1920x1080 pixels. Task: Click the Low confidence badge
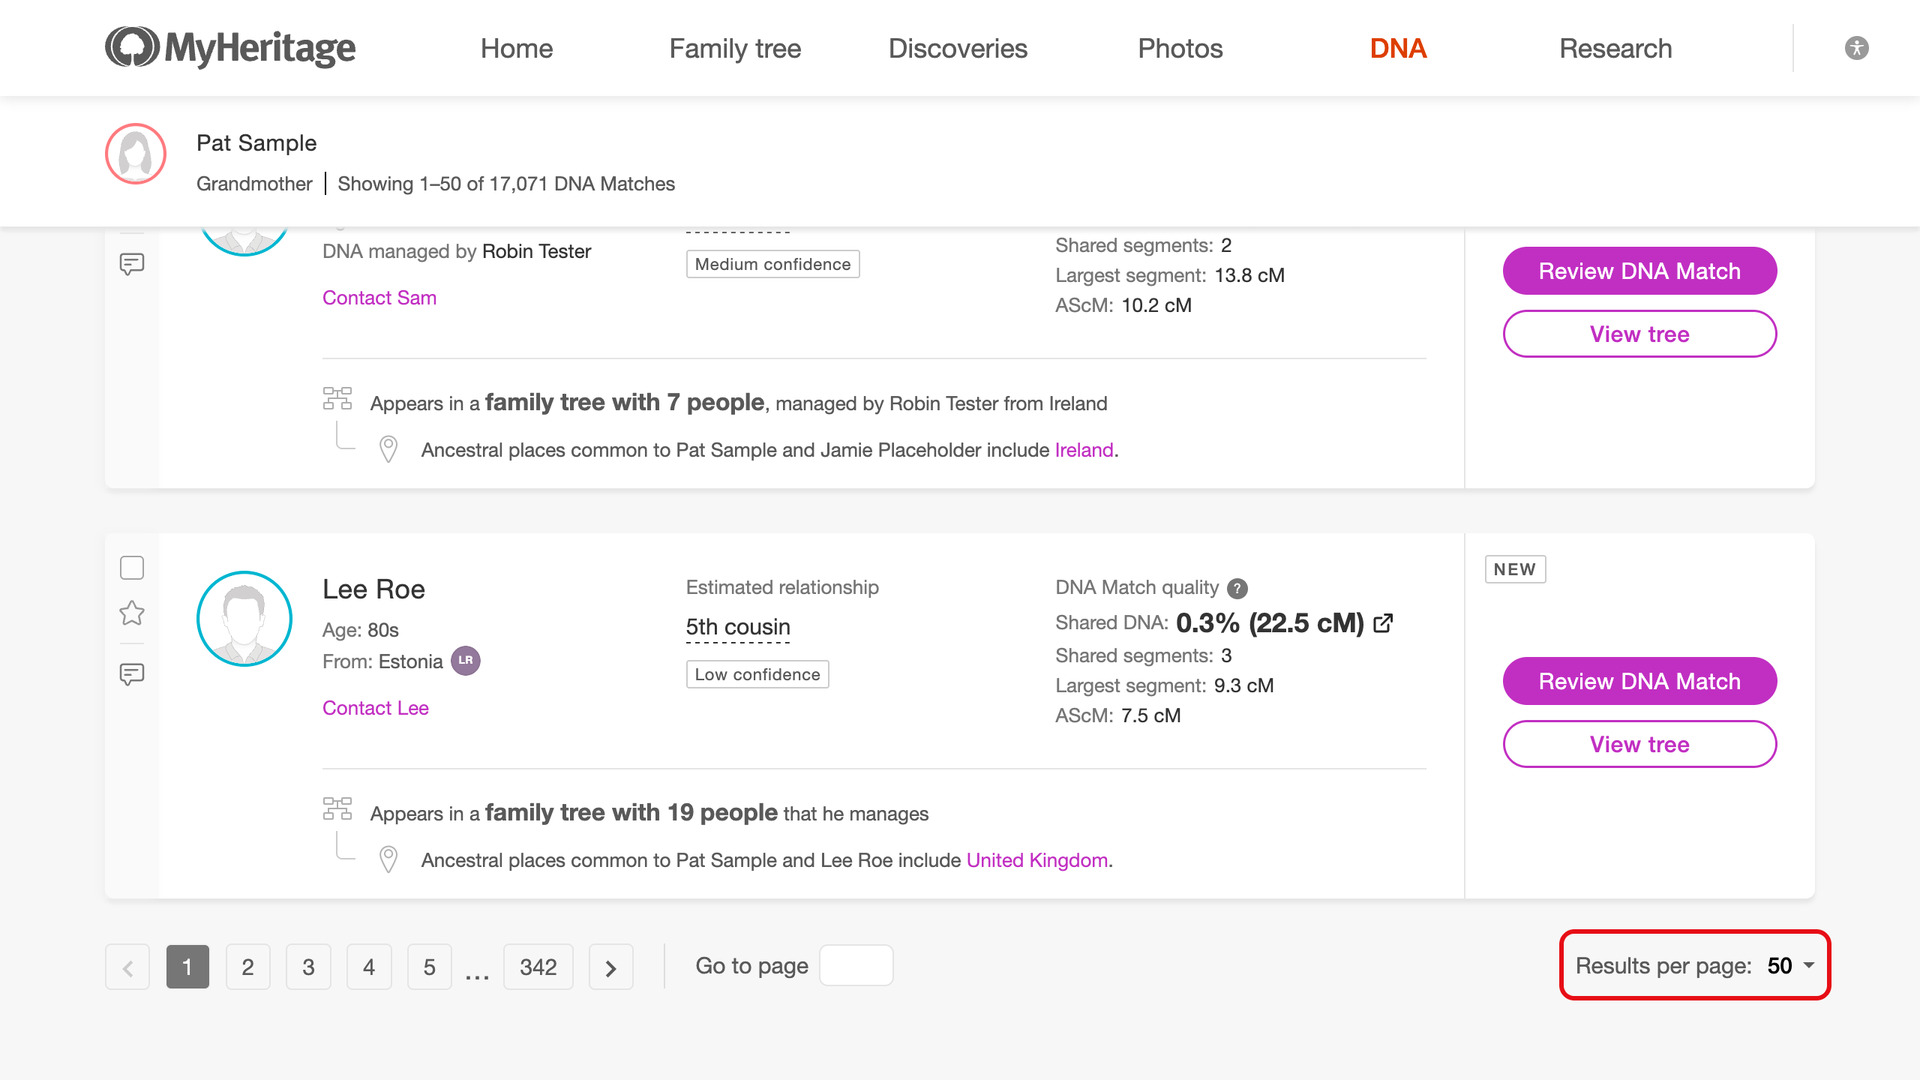[x=757, y=674]
